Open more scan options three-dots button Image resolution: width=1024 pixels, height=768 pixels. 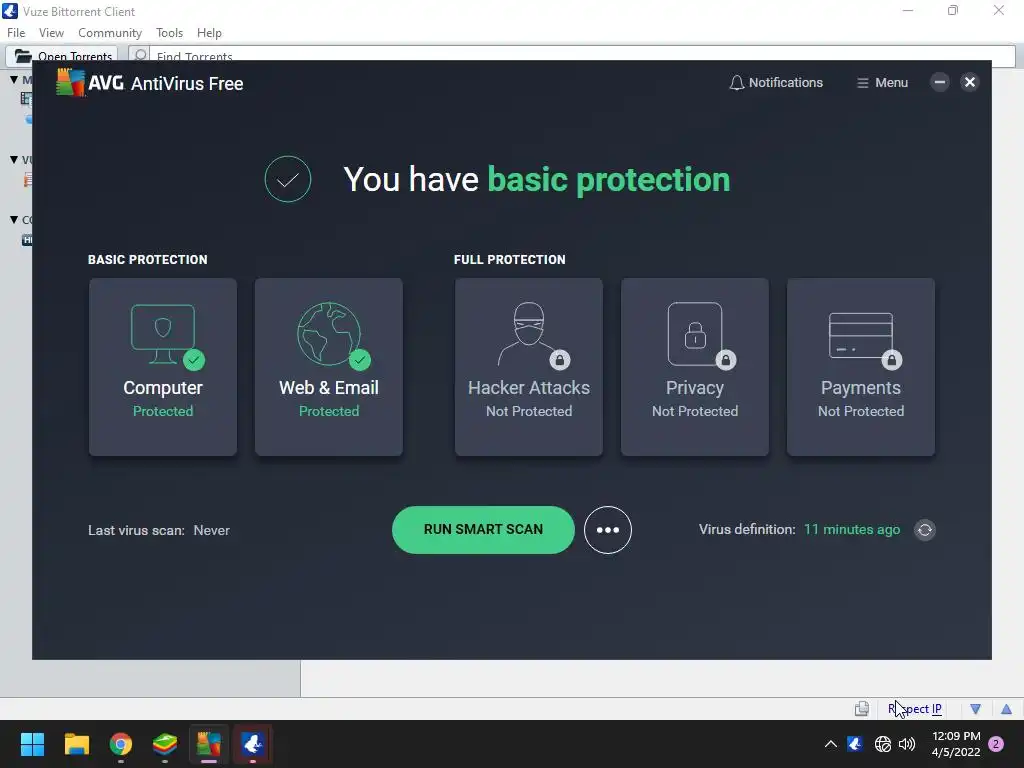coord(608,530)
